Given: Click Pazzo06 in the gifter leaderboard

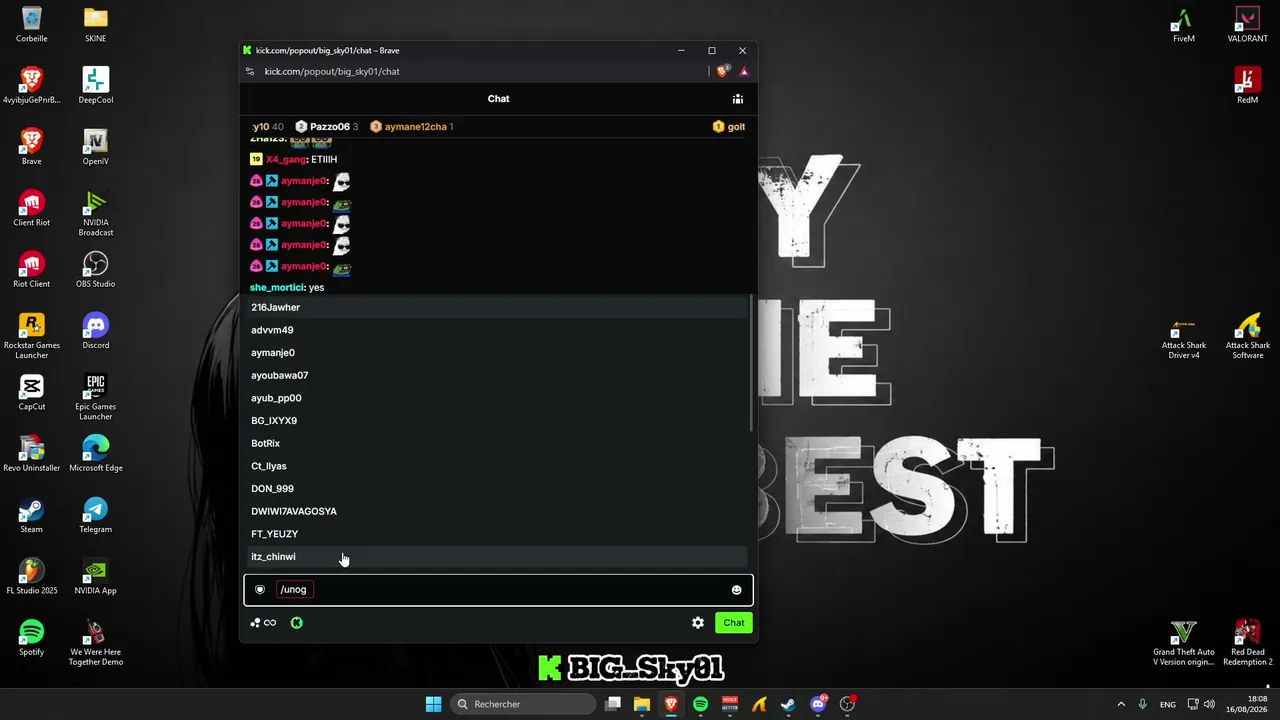Looking at the screenshot, I should [330, 127].
